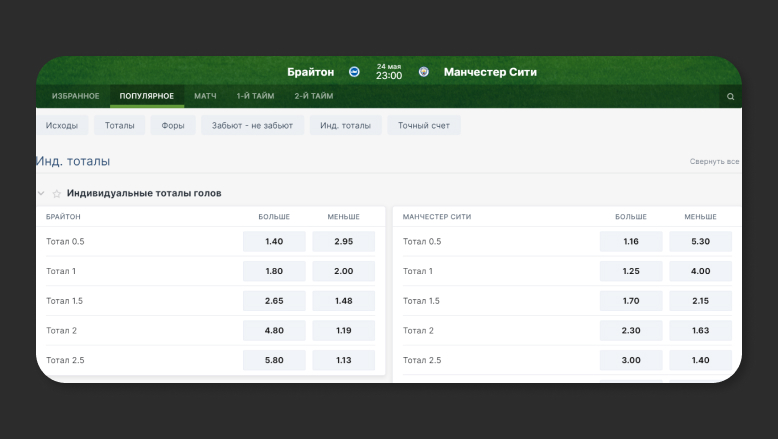Switch to the Матч tab
The image size is (778, 439).
click(x=205, y=96)
